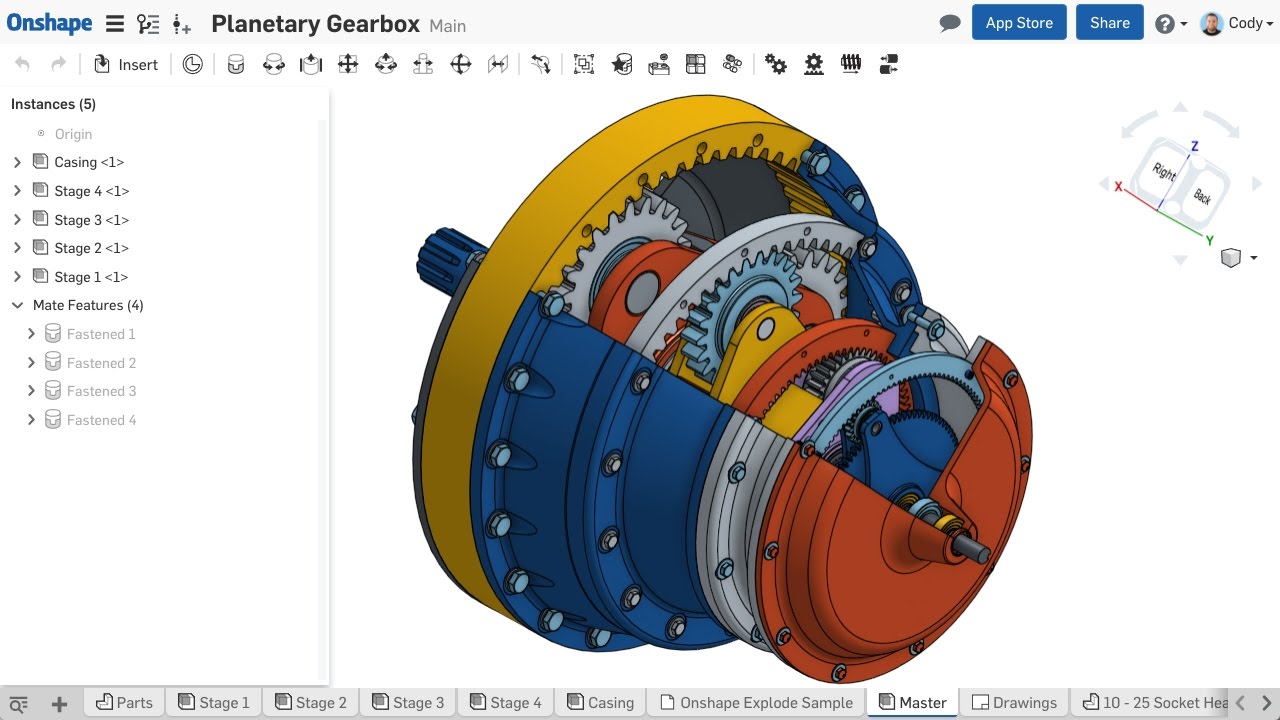Expand the Stage 1 <1> instance

(x=17, y=277)
